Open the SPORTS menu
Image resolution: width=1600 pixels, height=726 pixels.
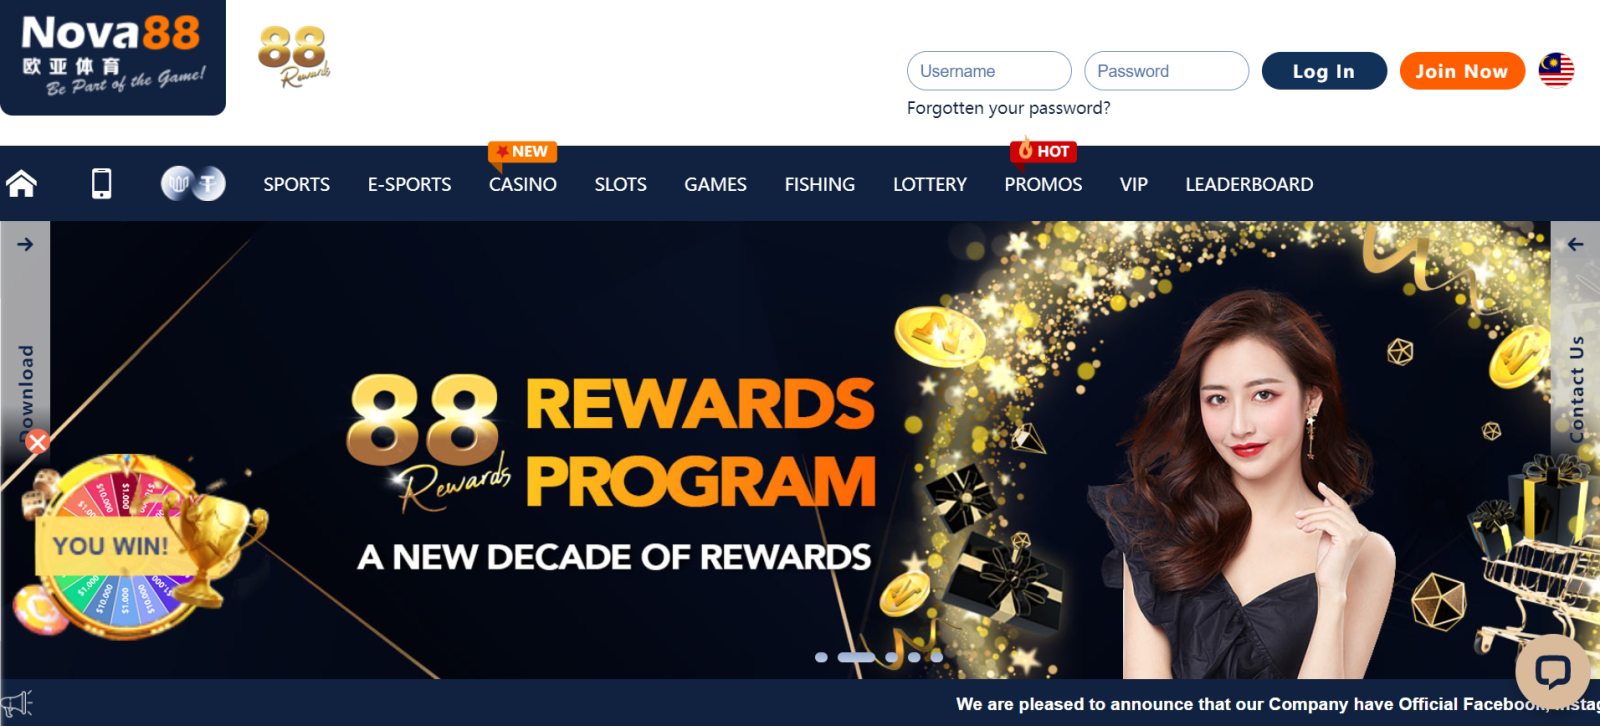(297, 184)
